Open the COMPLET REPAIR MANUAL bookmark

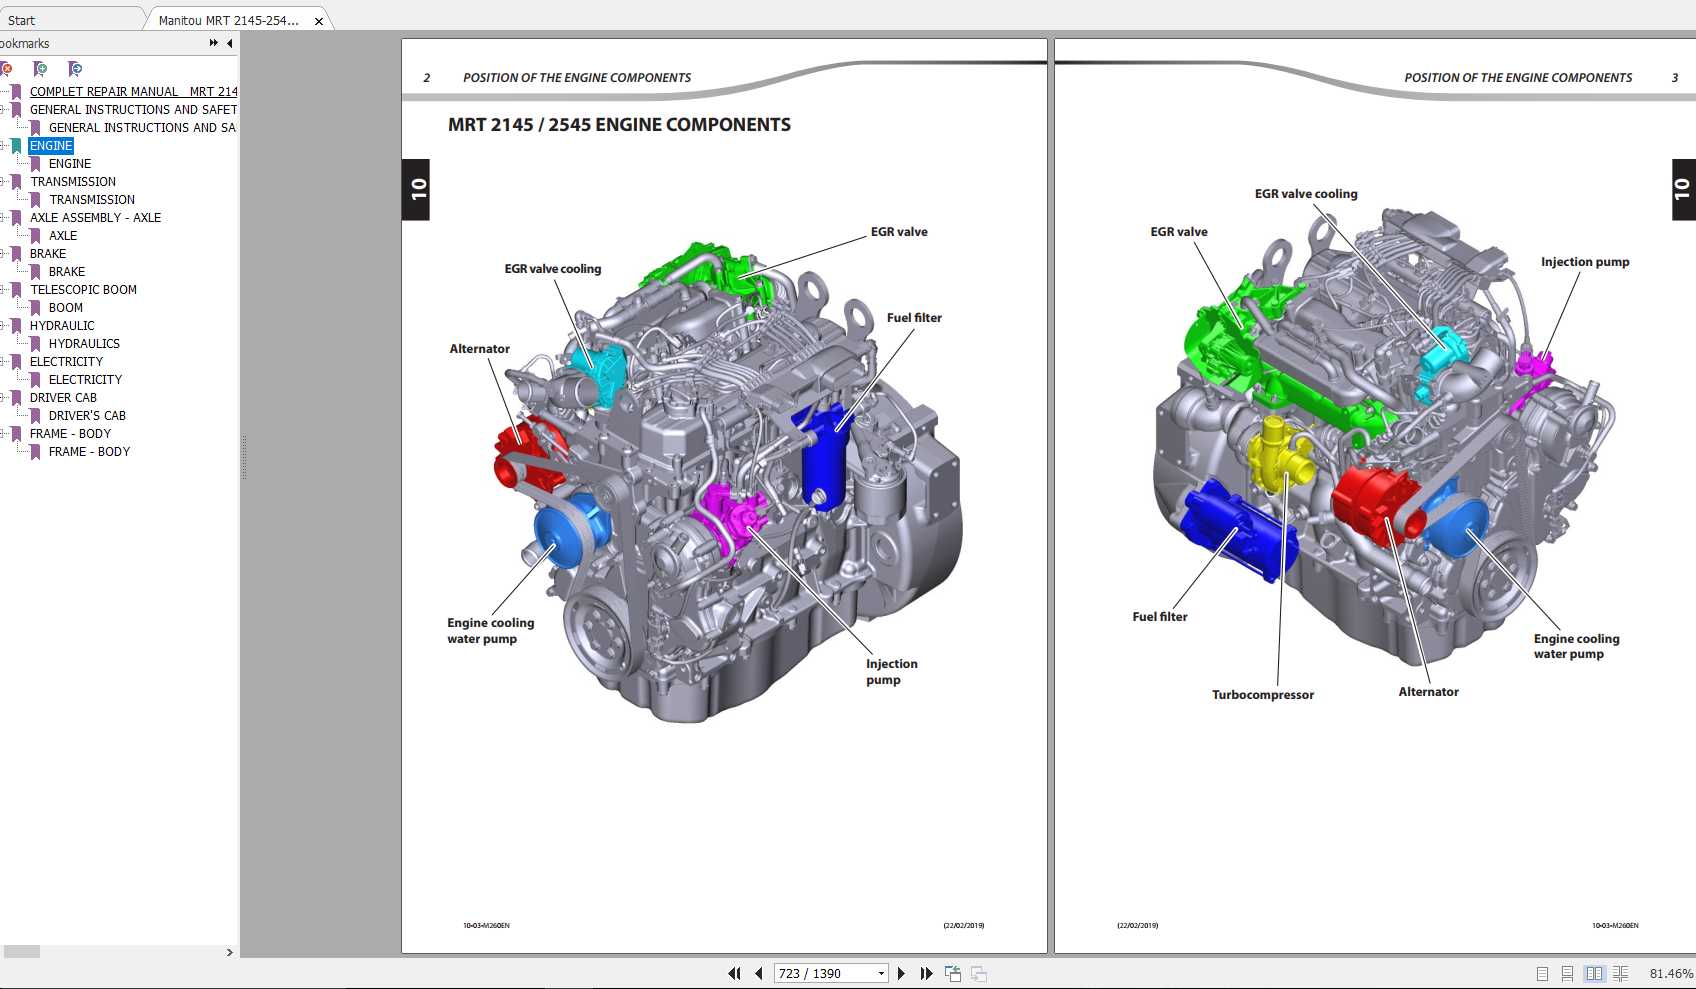(133, 91)
